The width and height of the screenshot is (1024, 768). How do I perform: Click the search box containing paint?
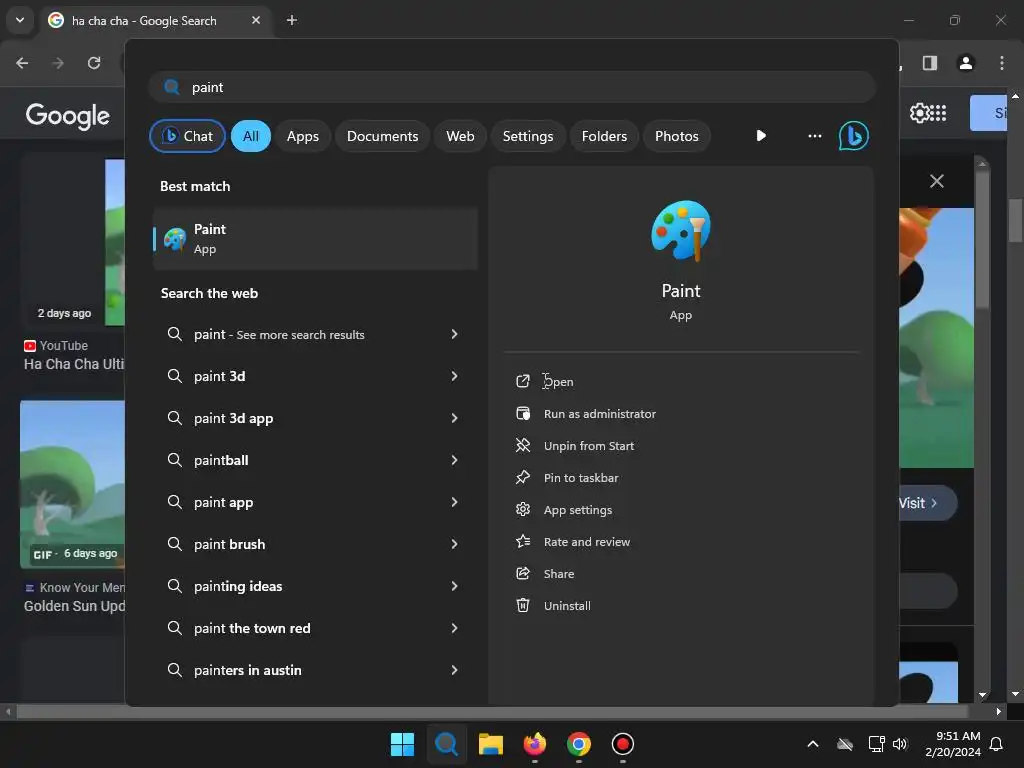tap(511, 88)
